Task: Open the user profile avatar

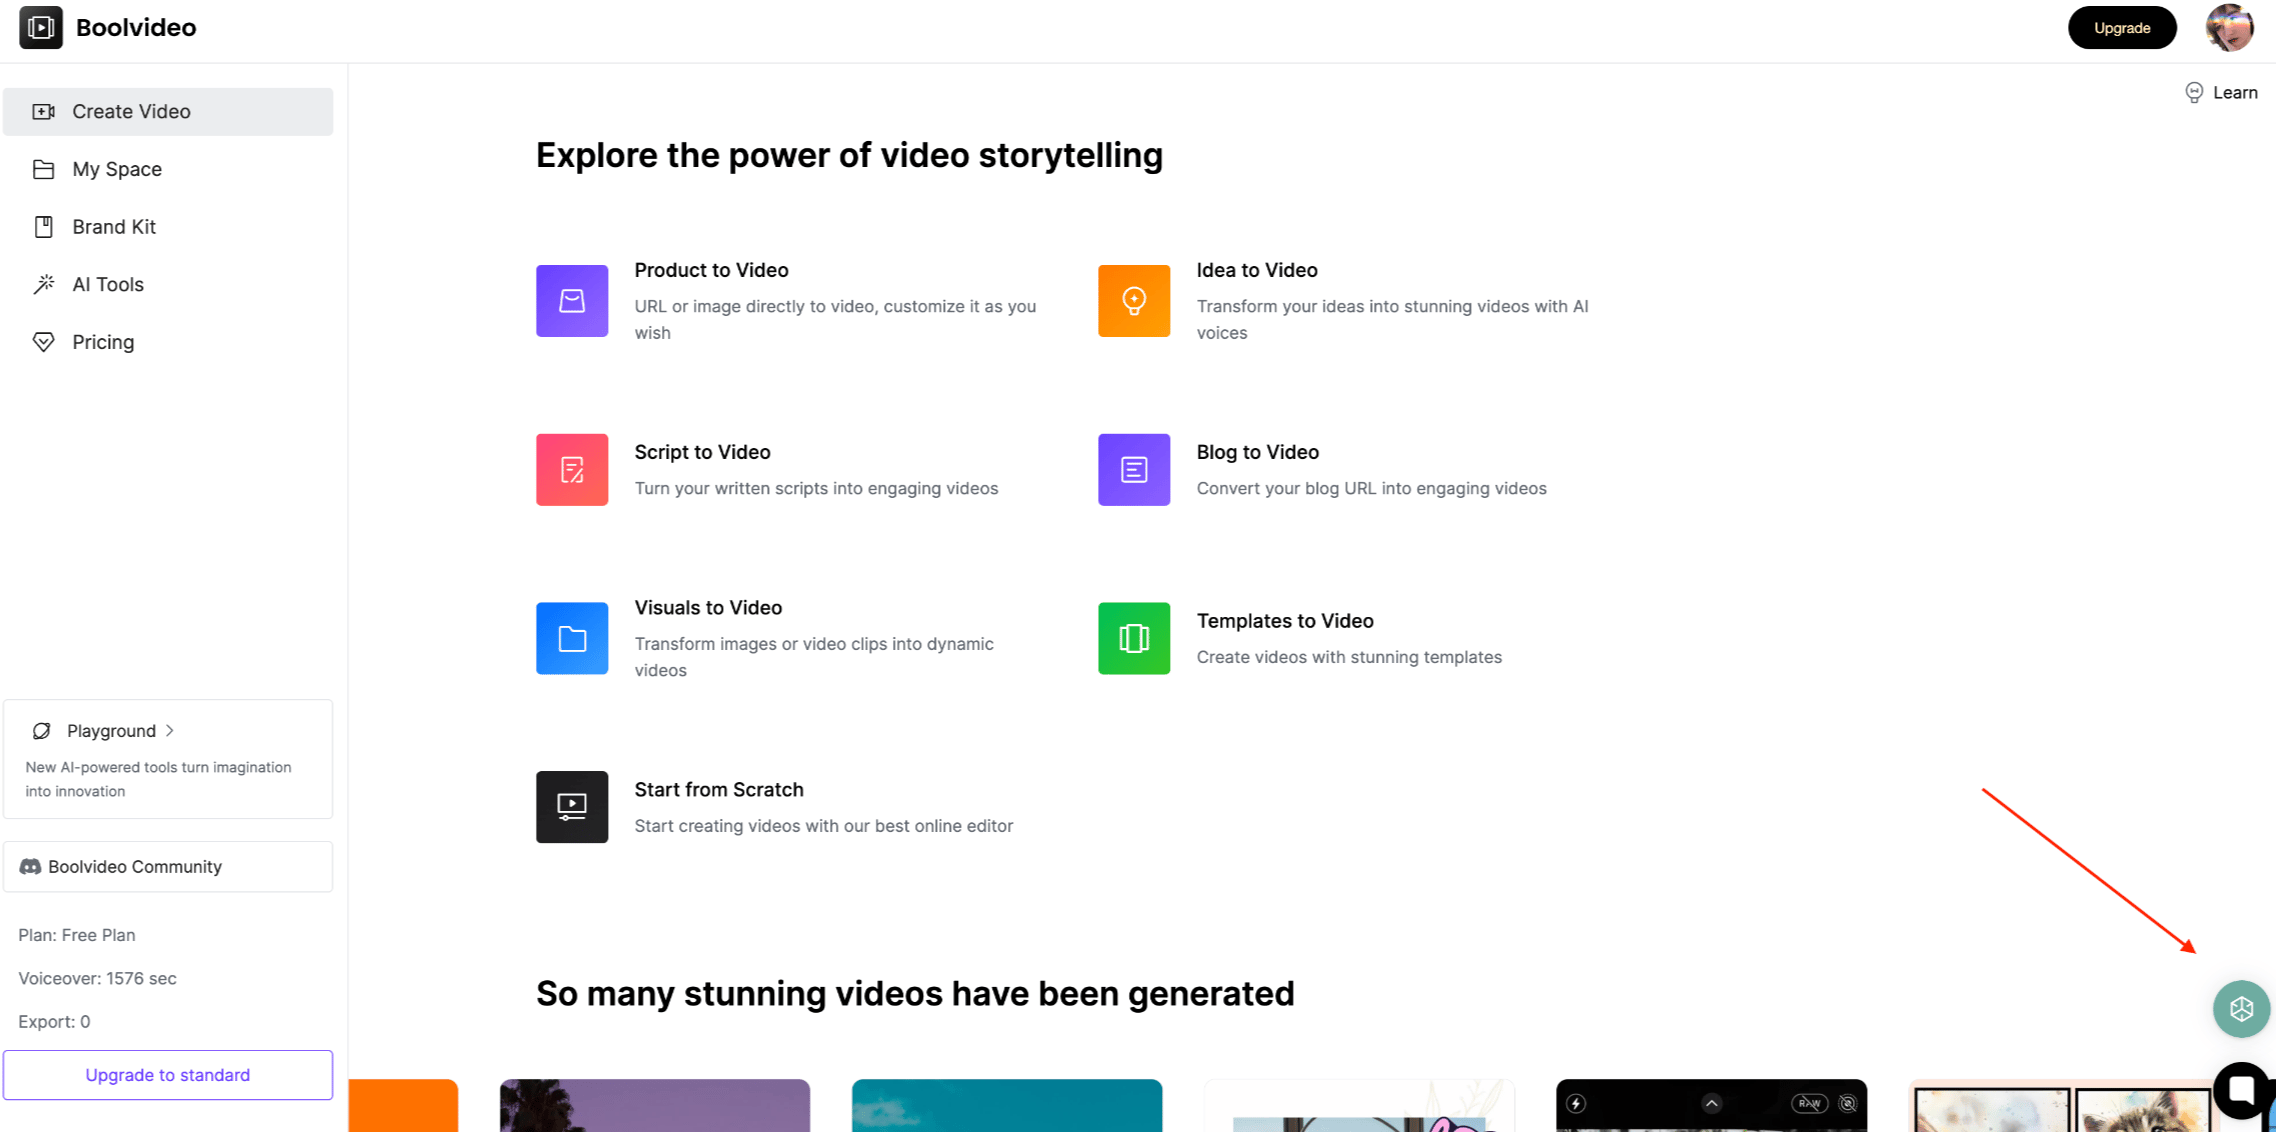Action: 2229,28
